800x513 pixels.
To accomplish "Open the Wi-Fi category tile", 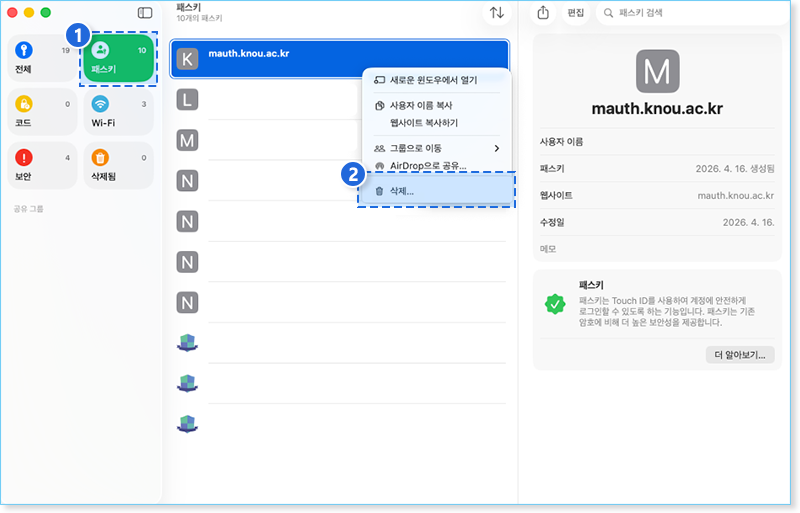I will [118, 112].
